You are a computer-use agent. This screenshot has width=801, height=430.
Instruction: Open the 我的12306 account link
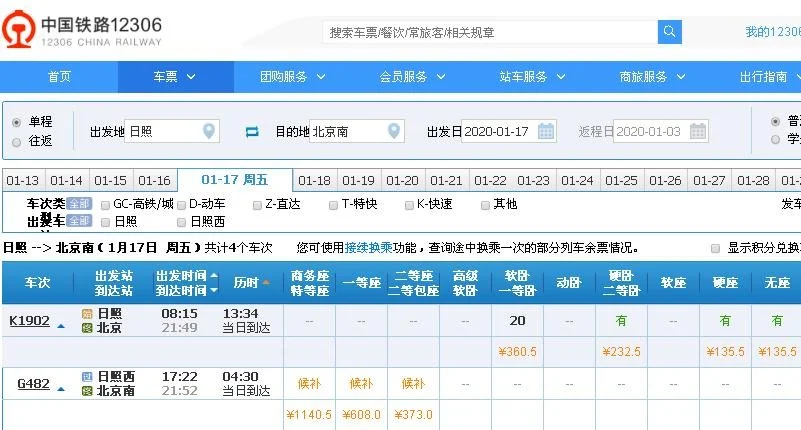coord(773,32)
